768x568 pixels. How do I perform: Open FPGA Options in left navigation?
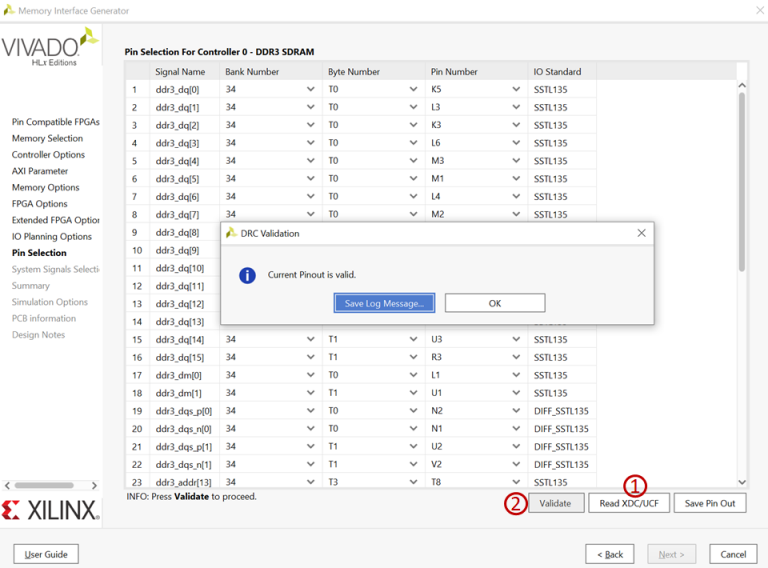point(40,204)
